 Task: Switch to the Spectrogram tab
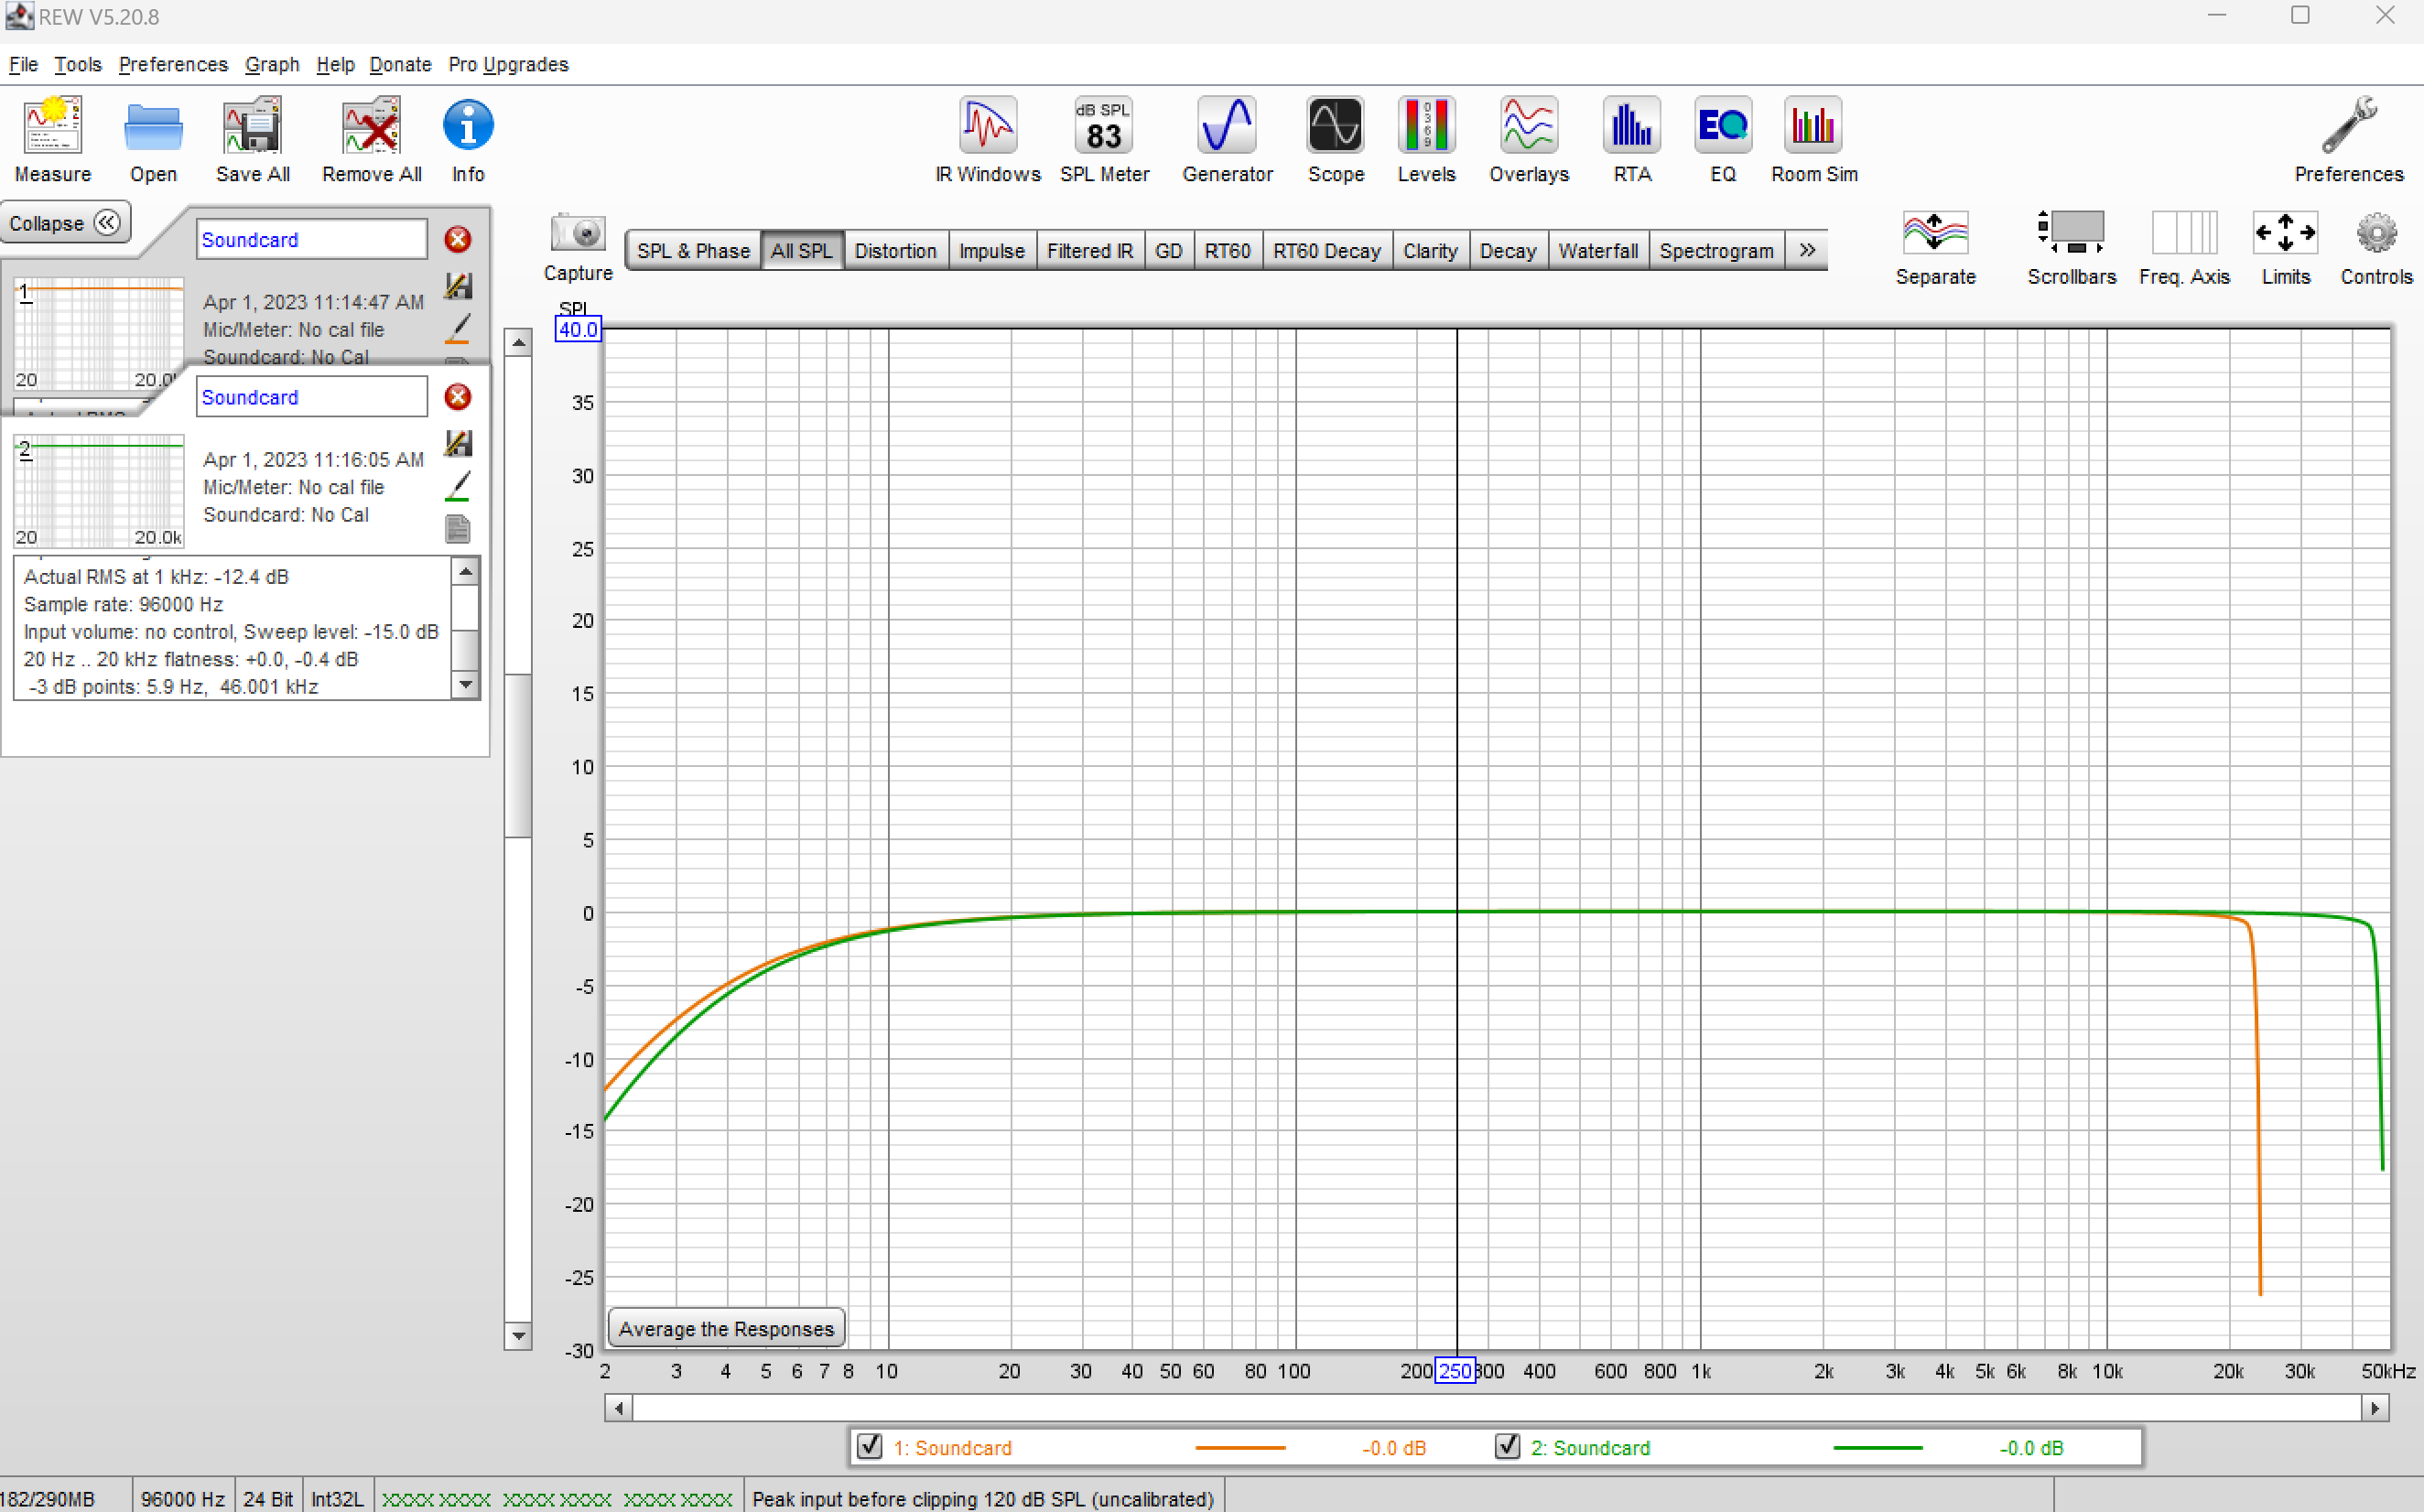1716,250
